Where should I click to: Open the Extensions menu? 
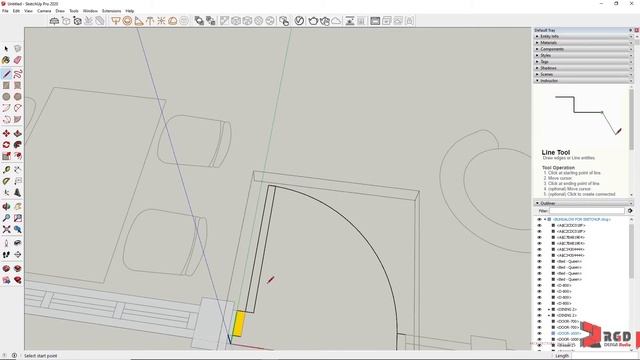[111, 11]
